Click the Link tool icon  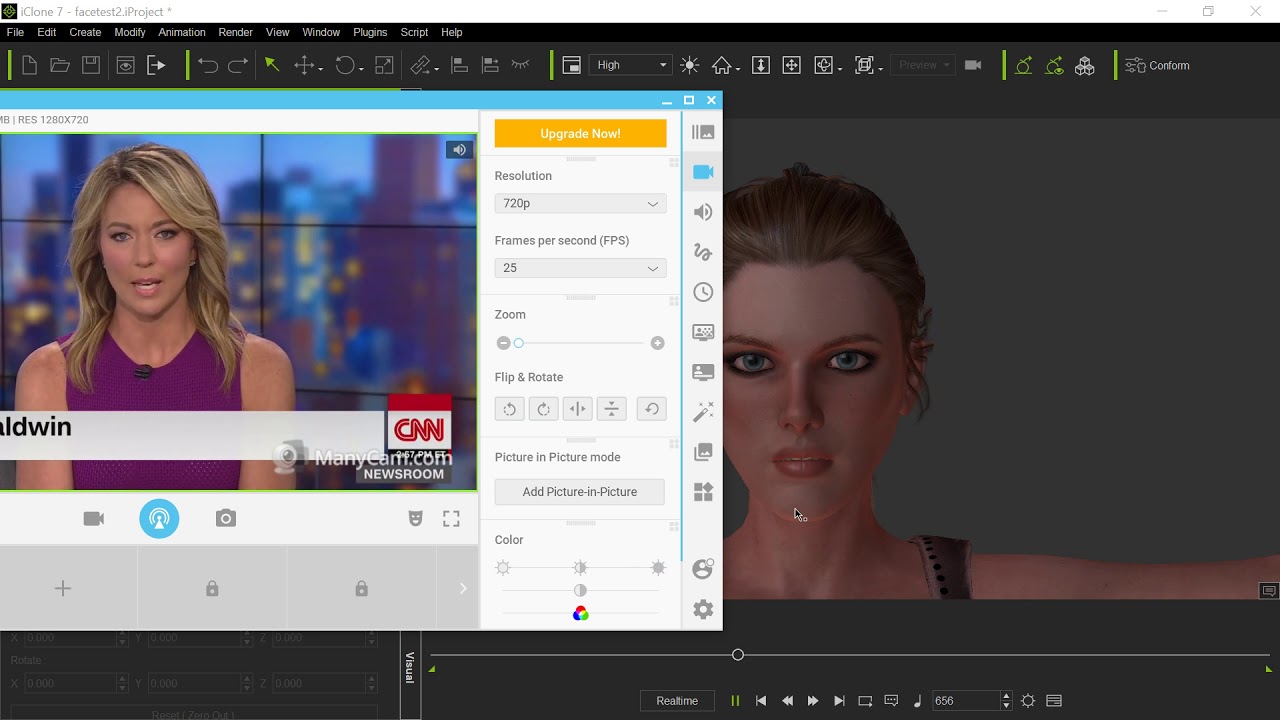click(420, 65)
